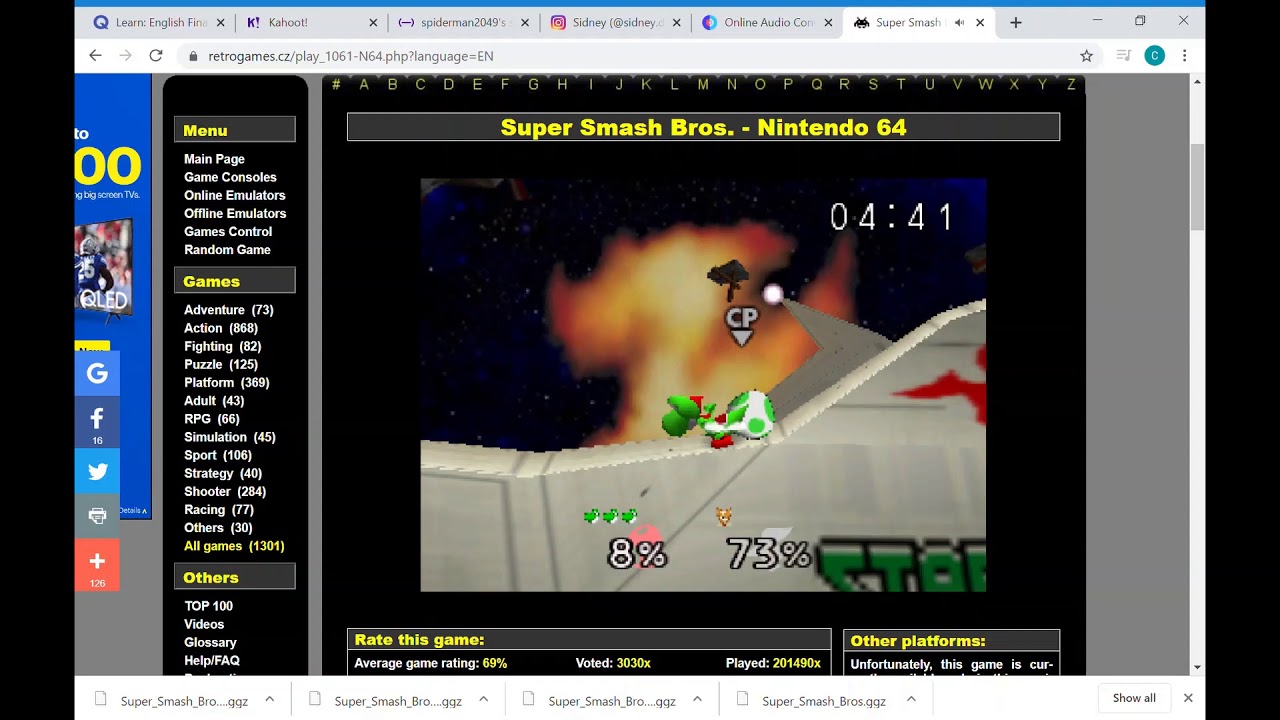The image size is (1280, 720).
Task: Select Action (868) category
Action: [221, 328]
